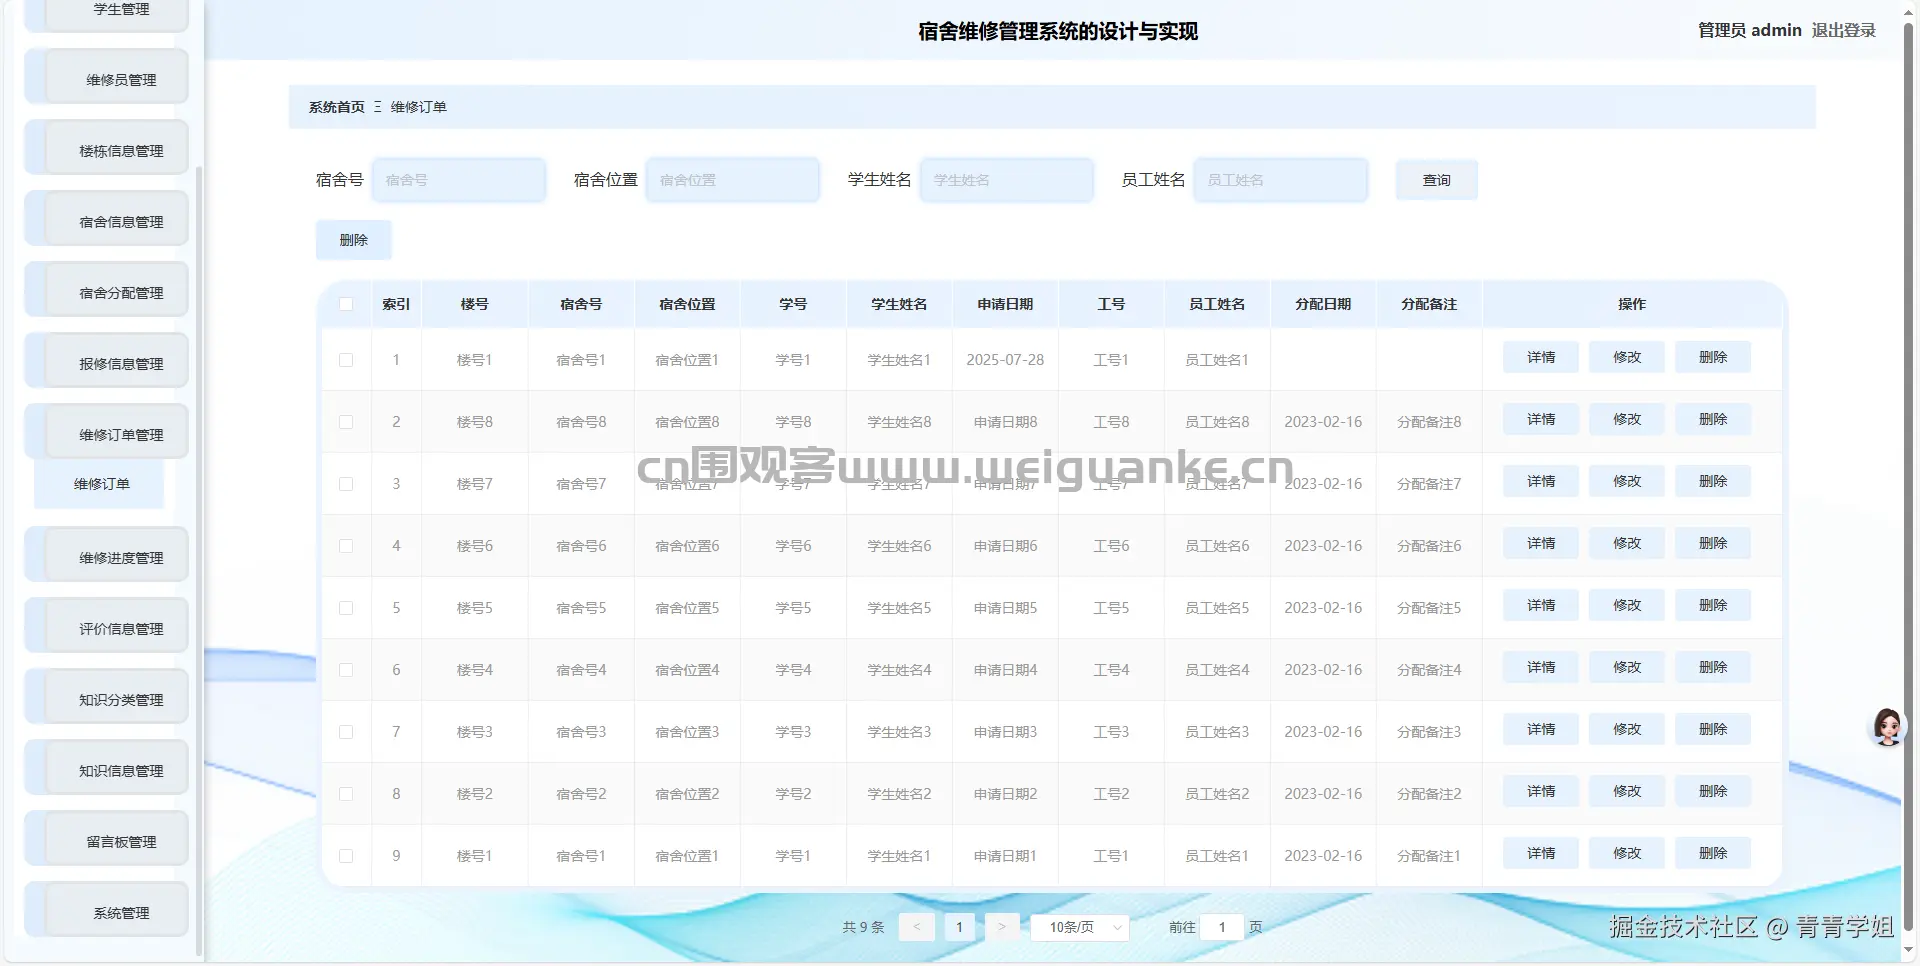This screenshot has height=966, width=1920.
Task: Focus the 员工姓名 search field
Action: (x=1281, y=180)
